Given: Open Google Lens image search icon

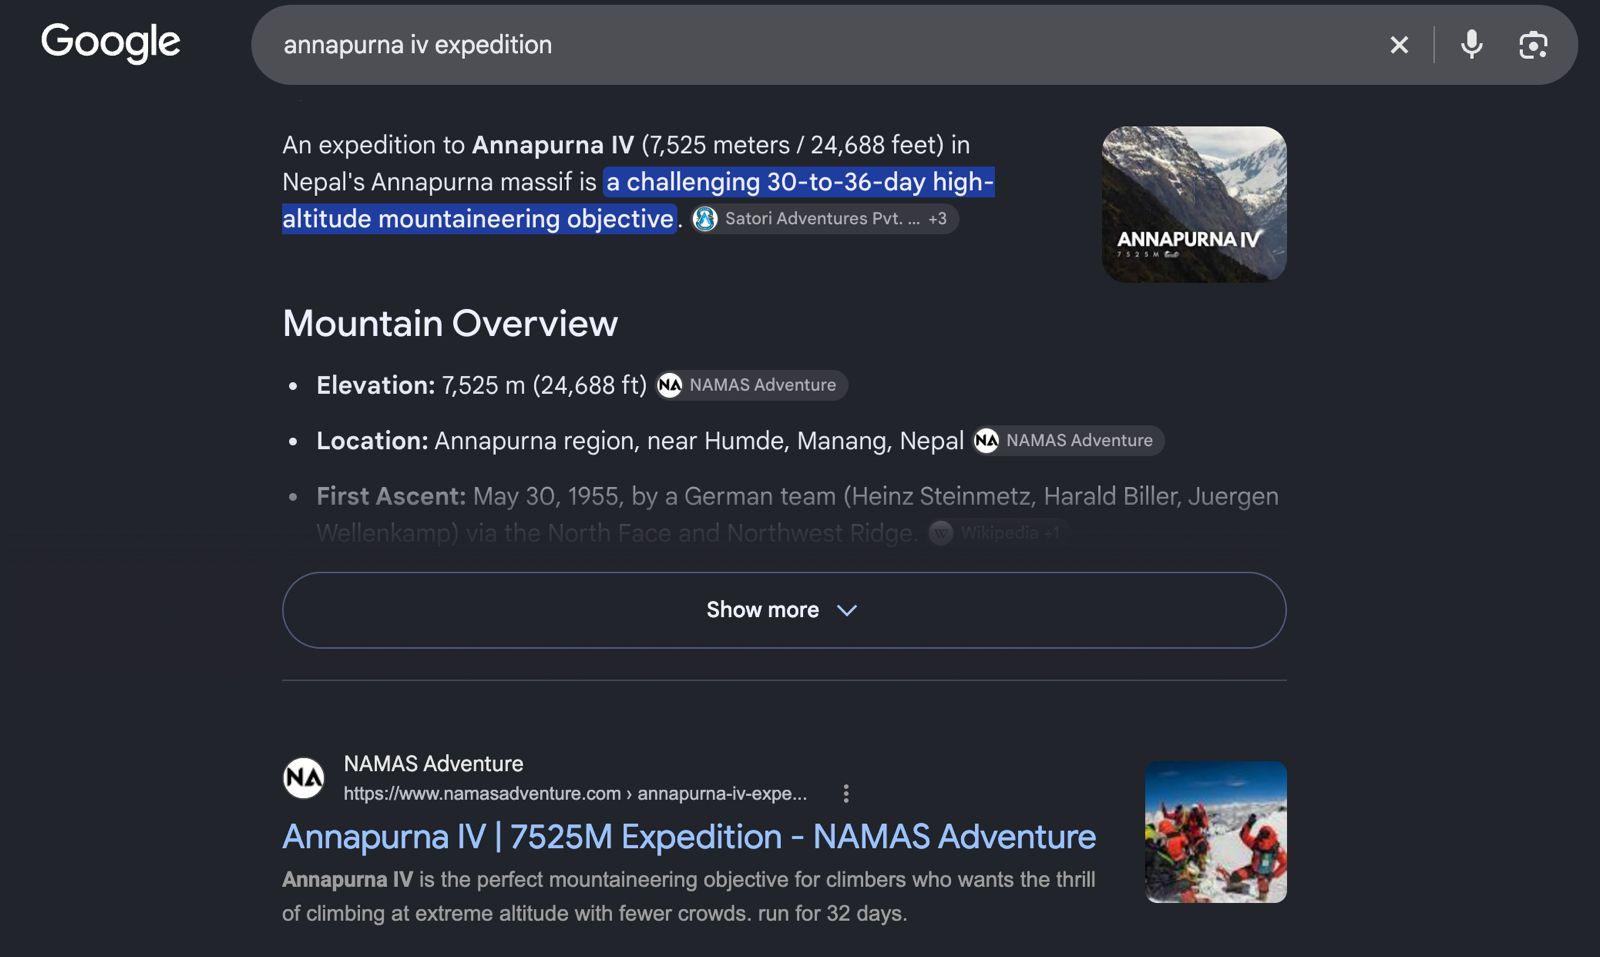Looking at the screenshot, I should coord(1533,45).
